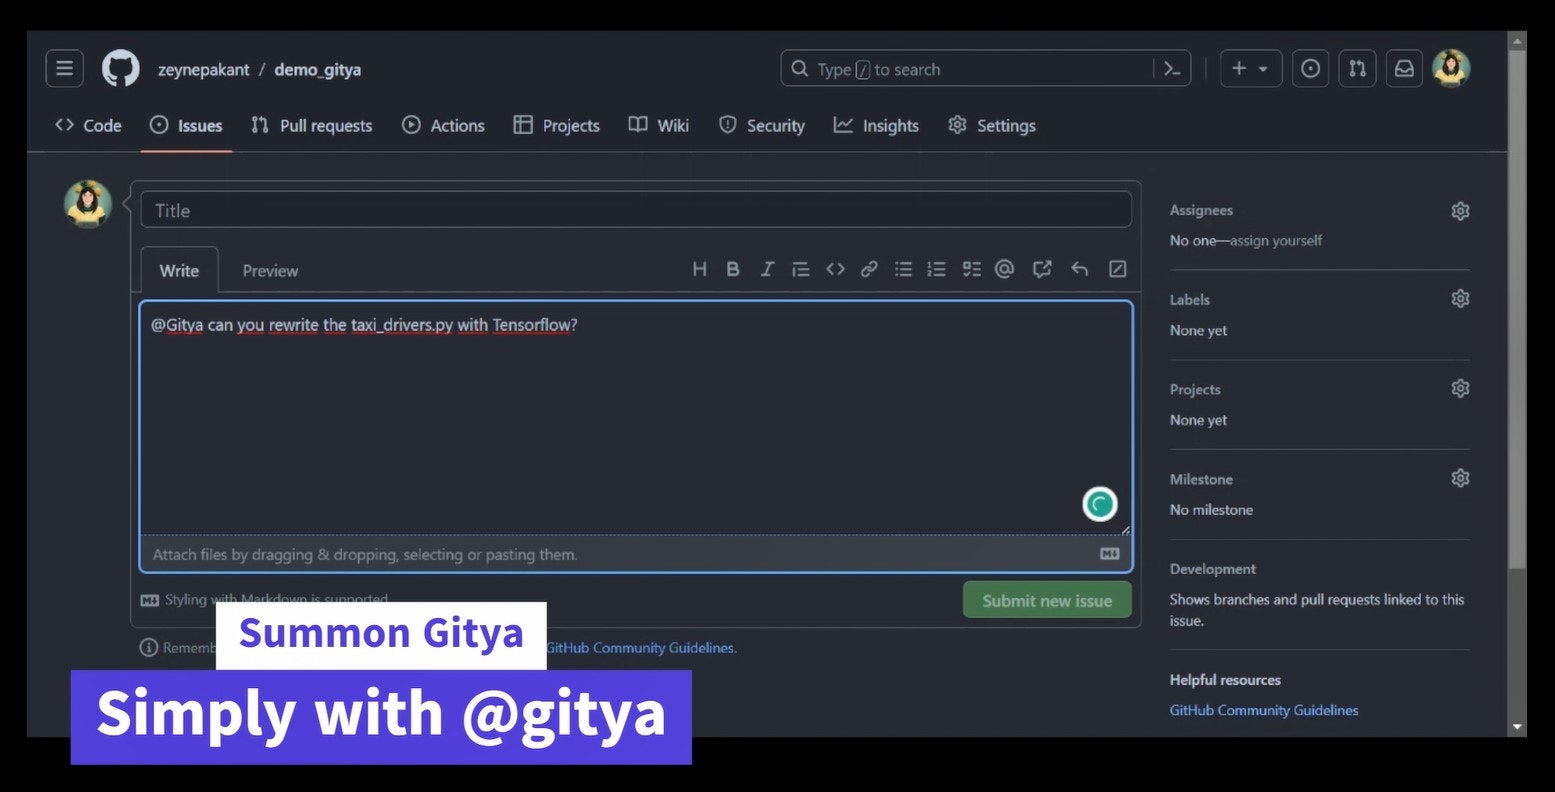Click inside the issue comment text area
The image size is (1555, 792).
click(636, 418)
